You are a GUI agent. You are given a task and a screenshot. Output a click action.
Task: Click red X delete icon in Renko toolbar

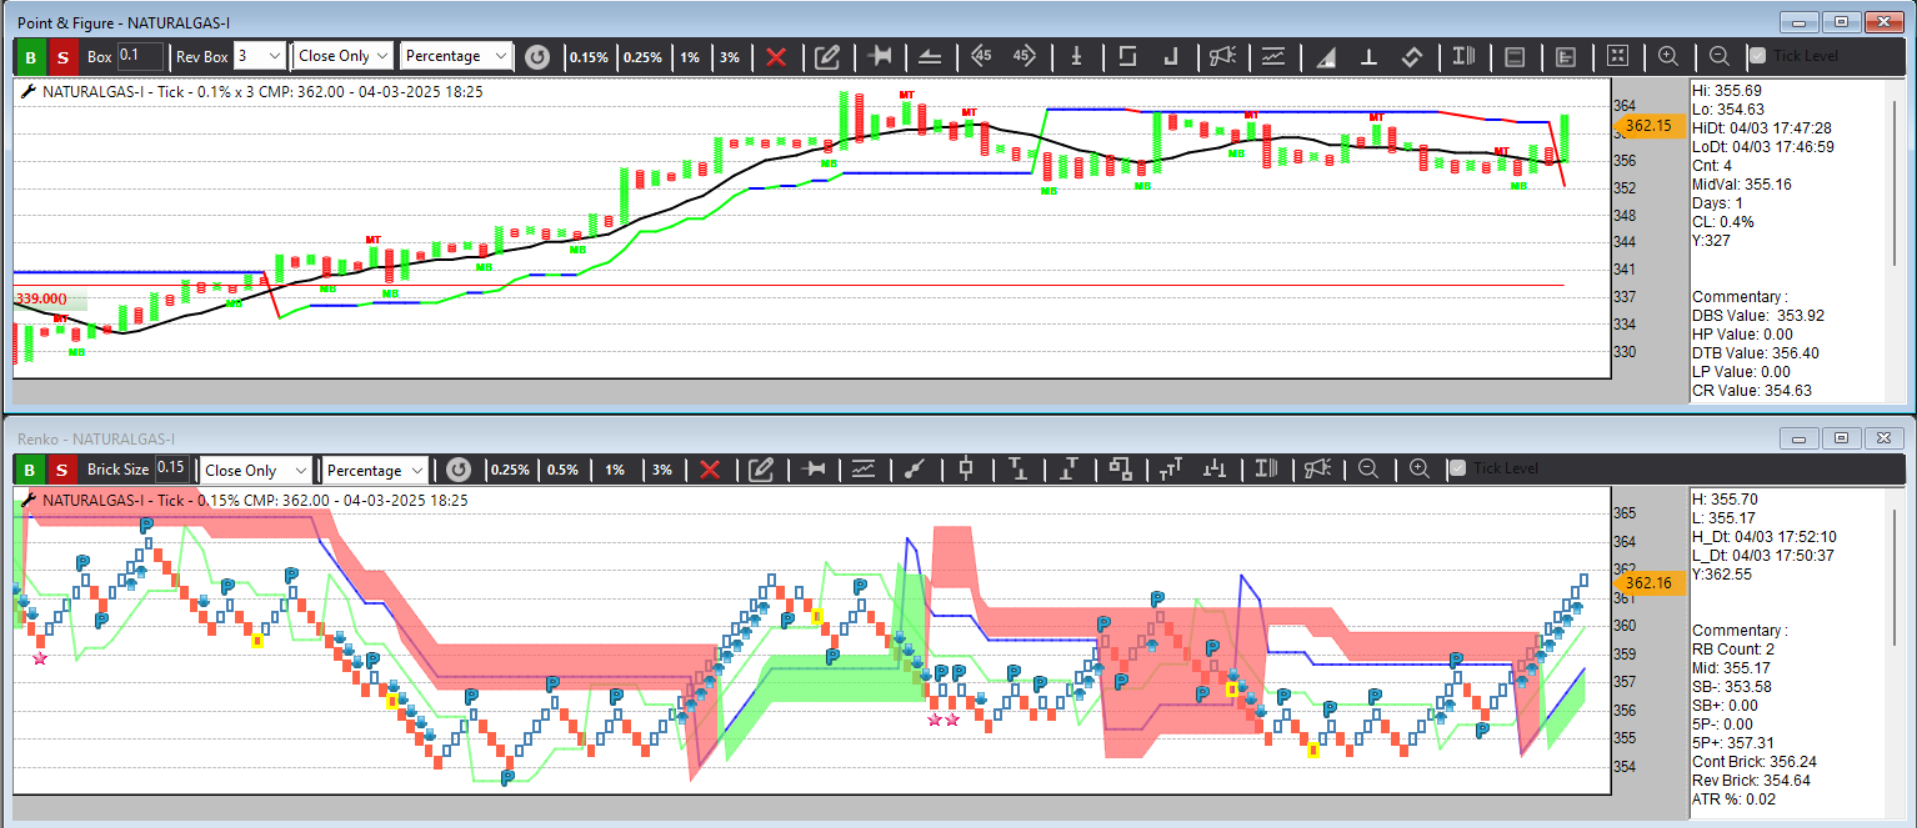click(x=710, y=469)
